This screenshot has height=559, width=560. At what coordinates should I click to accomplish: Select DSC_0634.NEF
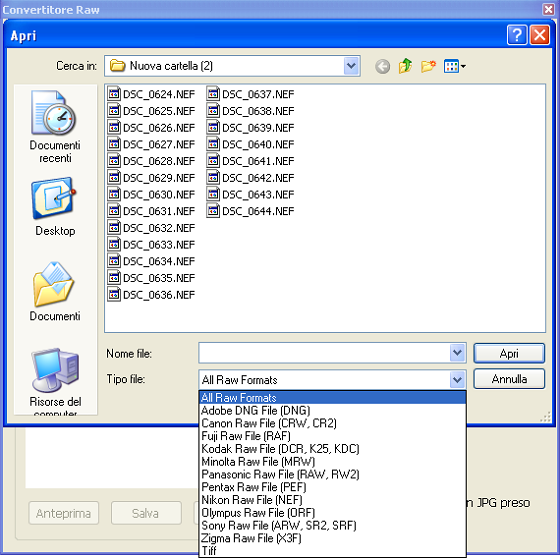[x=151, y=261]
